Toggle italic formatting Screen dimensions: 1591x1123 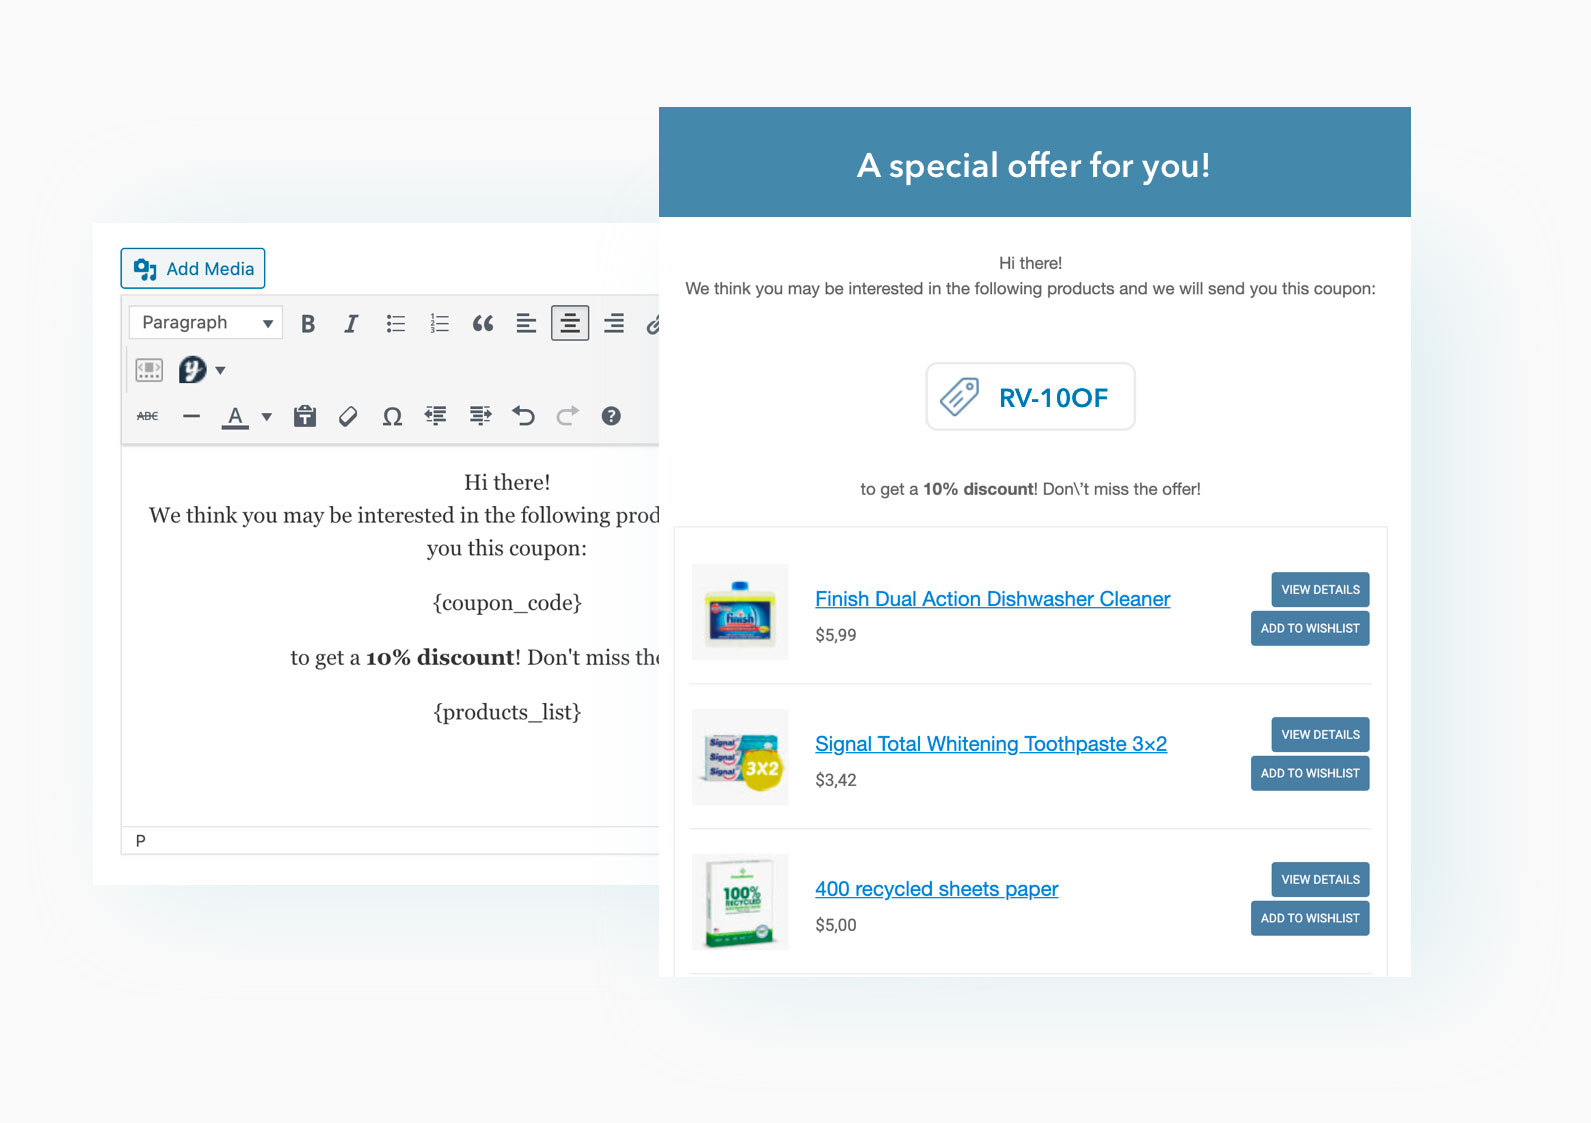click(351, 324)
